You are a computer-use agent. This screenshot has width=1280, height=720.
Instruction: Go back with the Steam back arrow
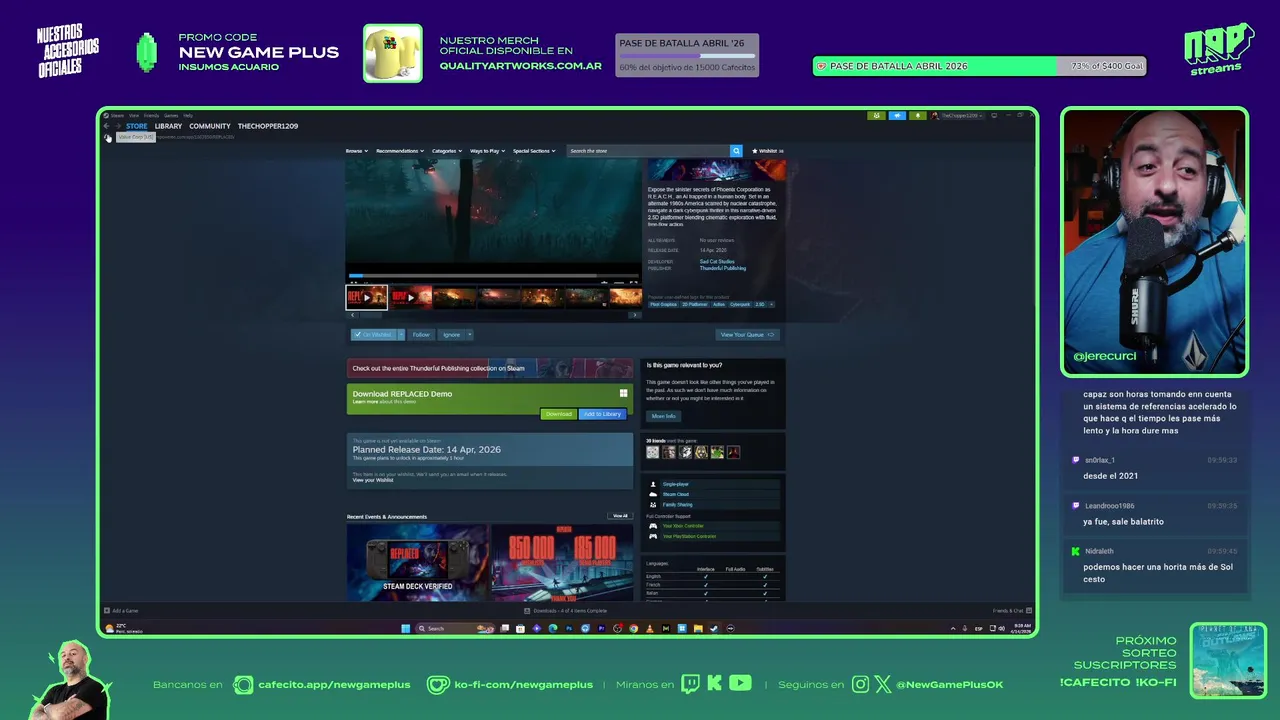(x=106, y=126)
